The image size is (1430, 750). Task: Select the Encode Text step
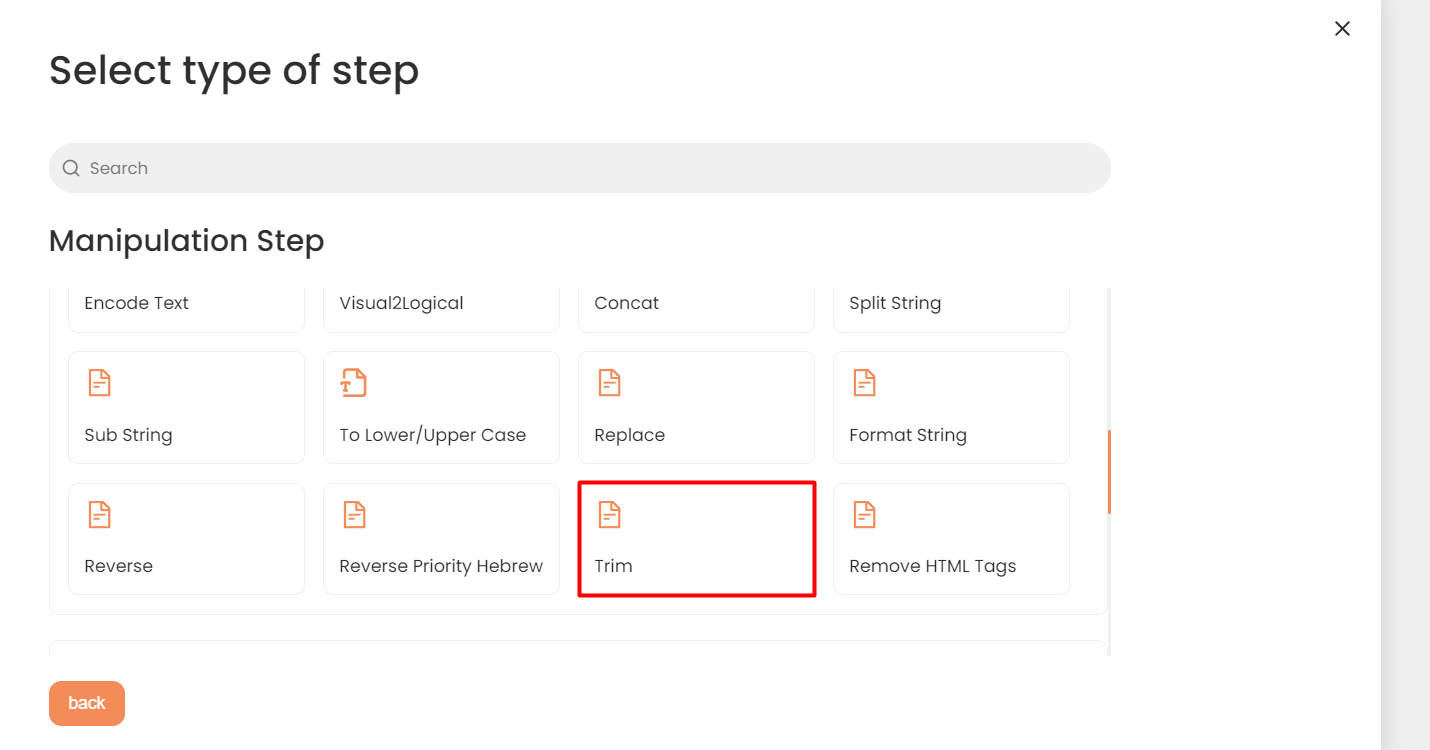pyautogui.click(x=186, y=310)
